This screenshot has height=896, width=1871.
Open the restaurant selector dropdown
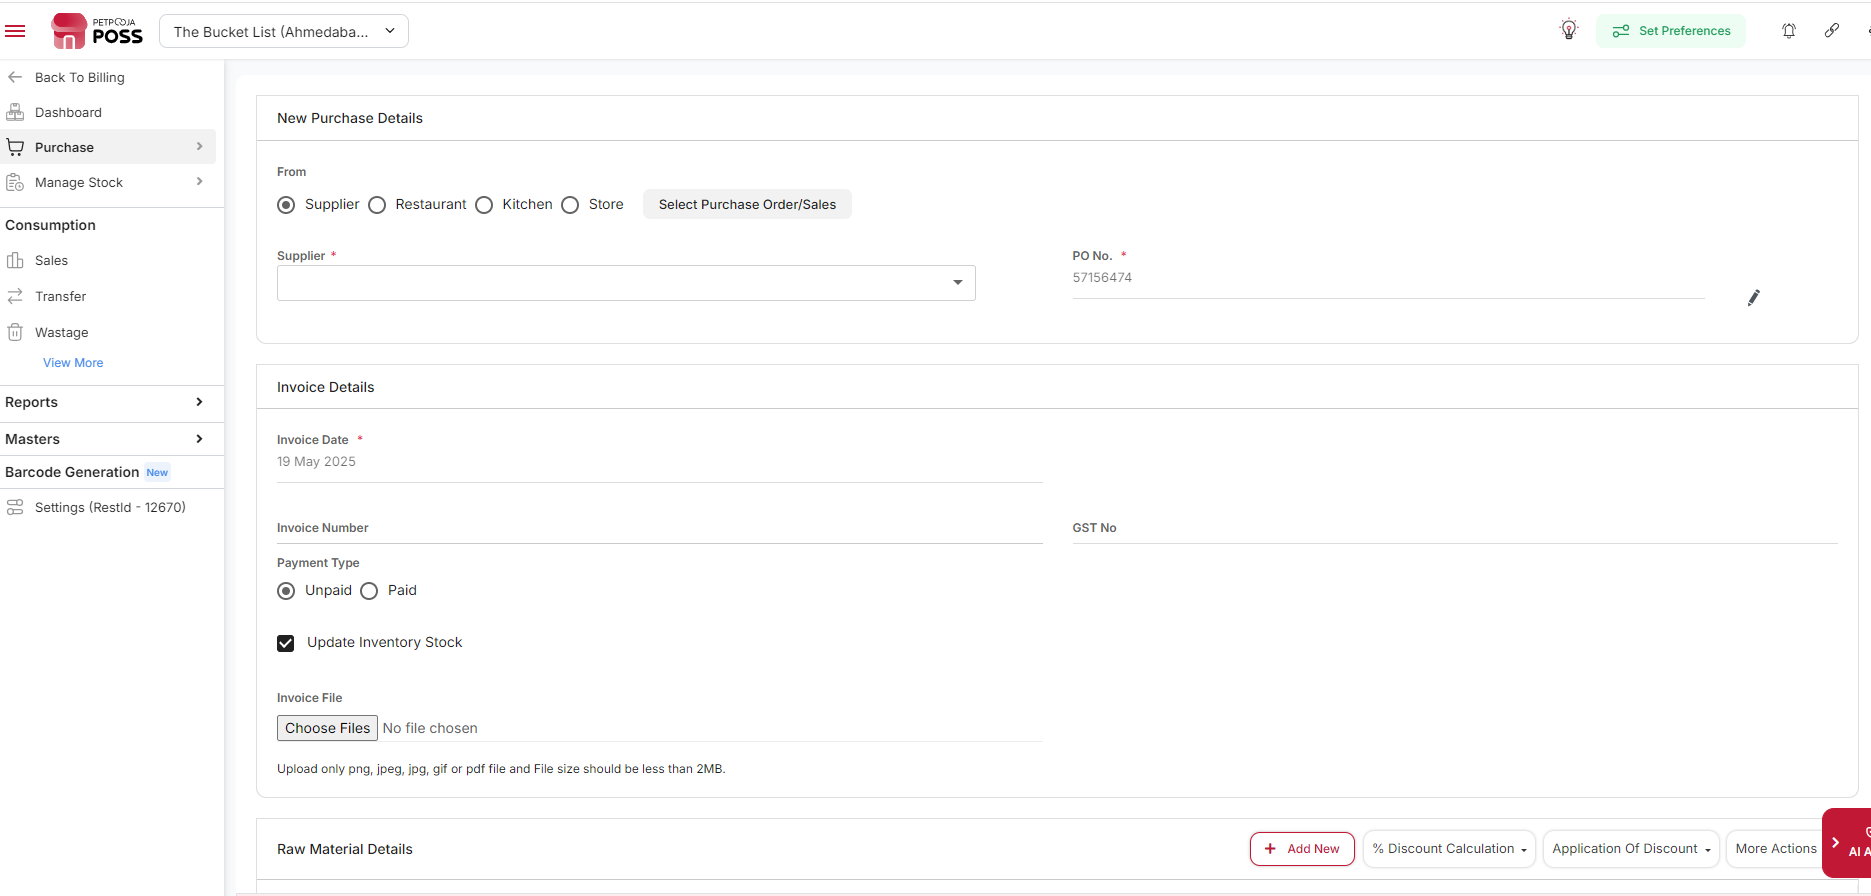(284, 31)
